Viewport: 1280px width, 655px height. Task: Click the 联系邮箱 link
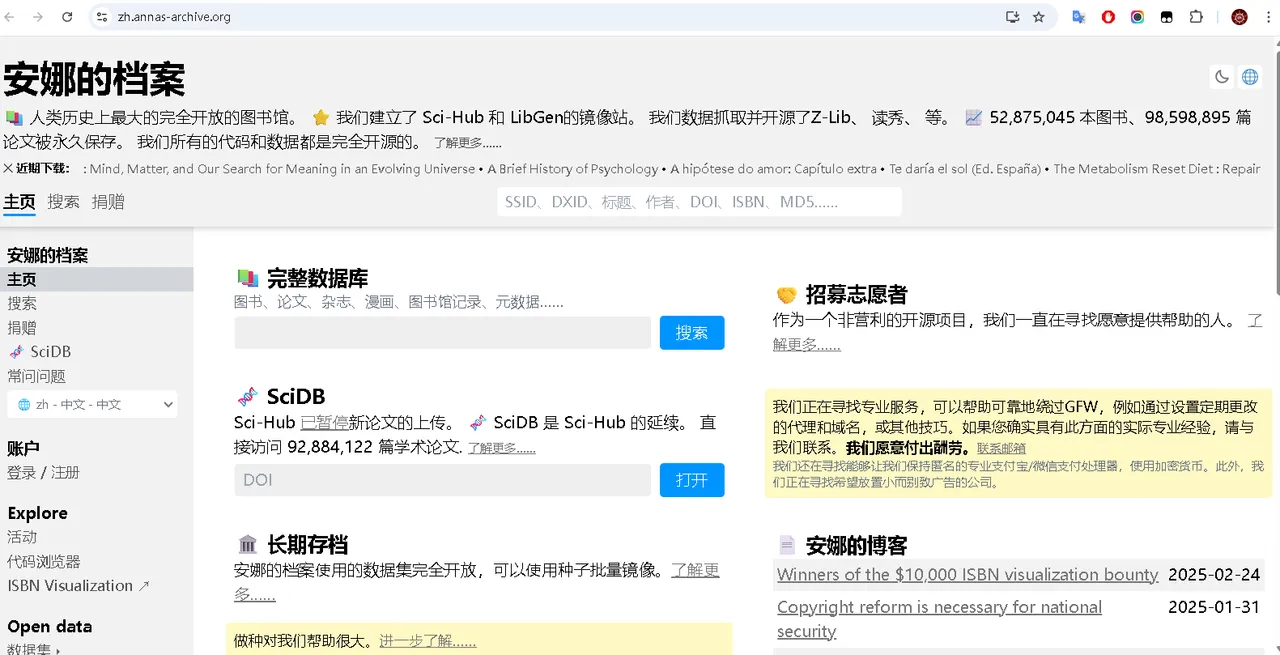pos(1001,448)
